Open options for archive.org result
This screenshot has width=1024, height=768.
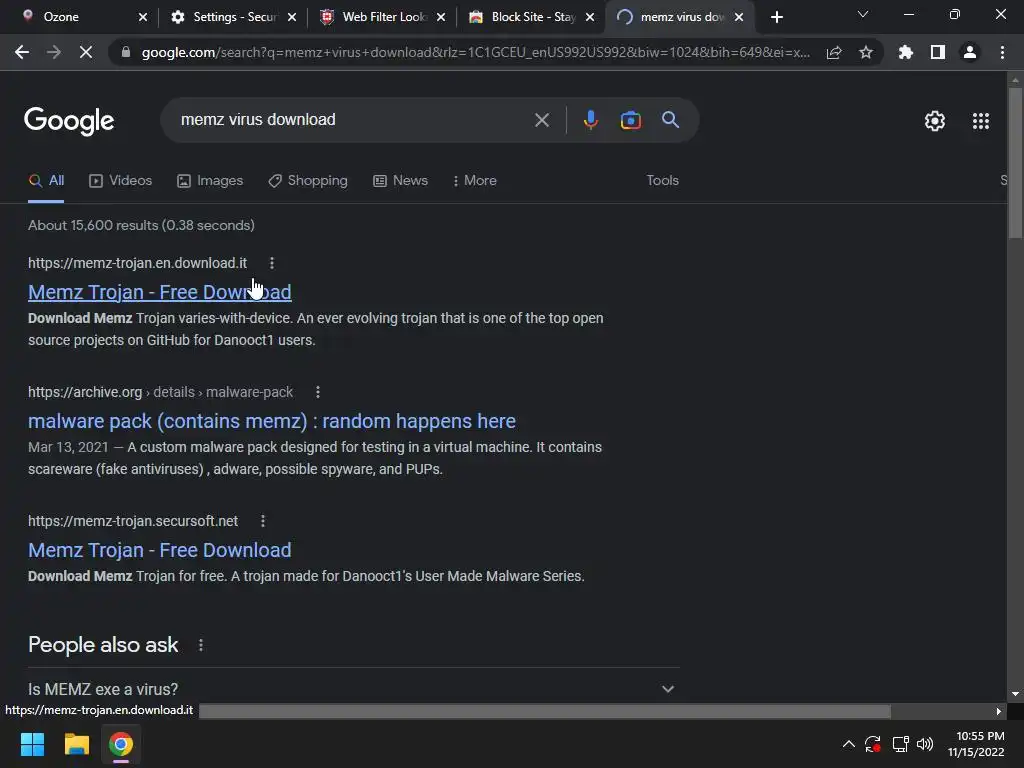[318, 392]
